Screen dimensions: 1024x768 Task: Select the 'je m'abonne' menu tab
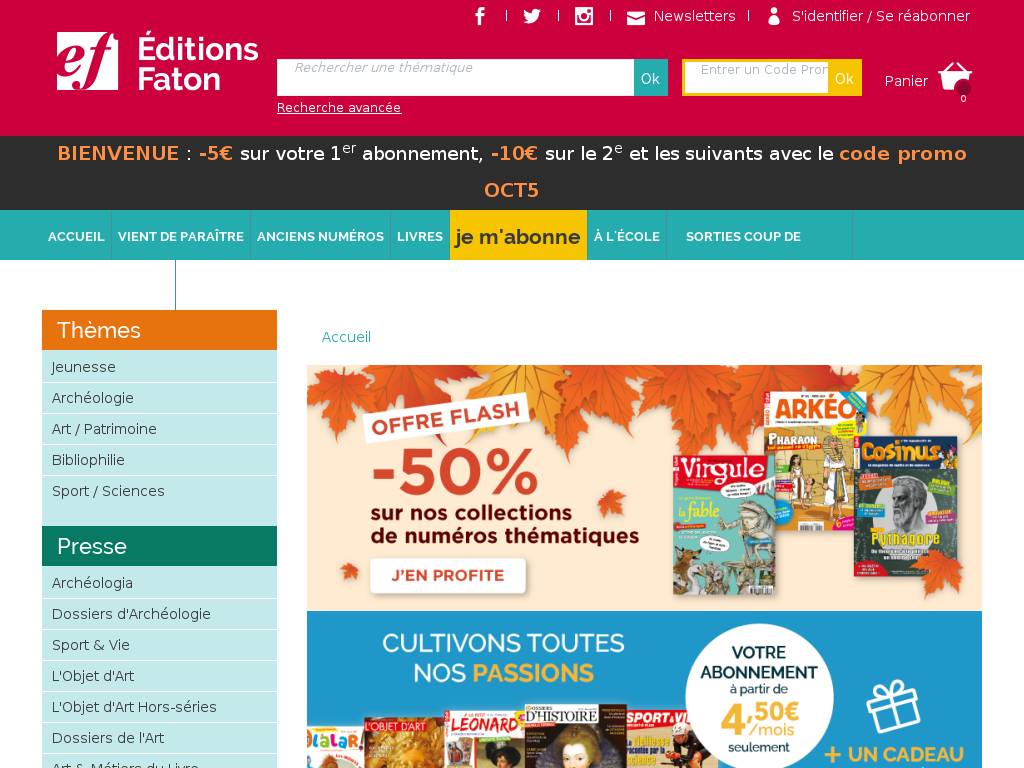pos(518,236)
